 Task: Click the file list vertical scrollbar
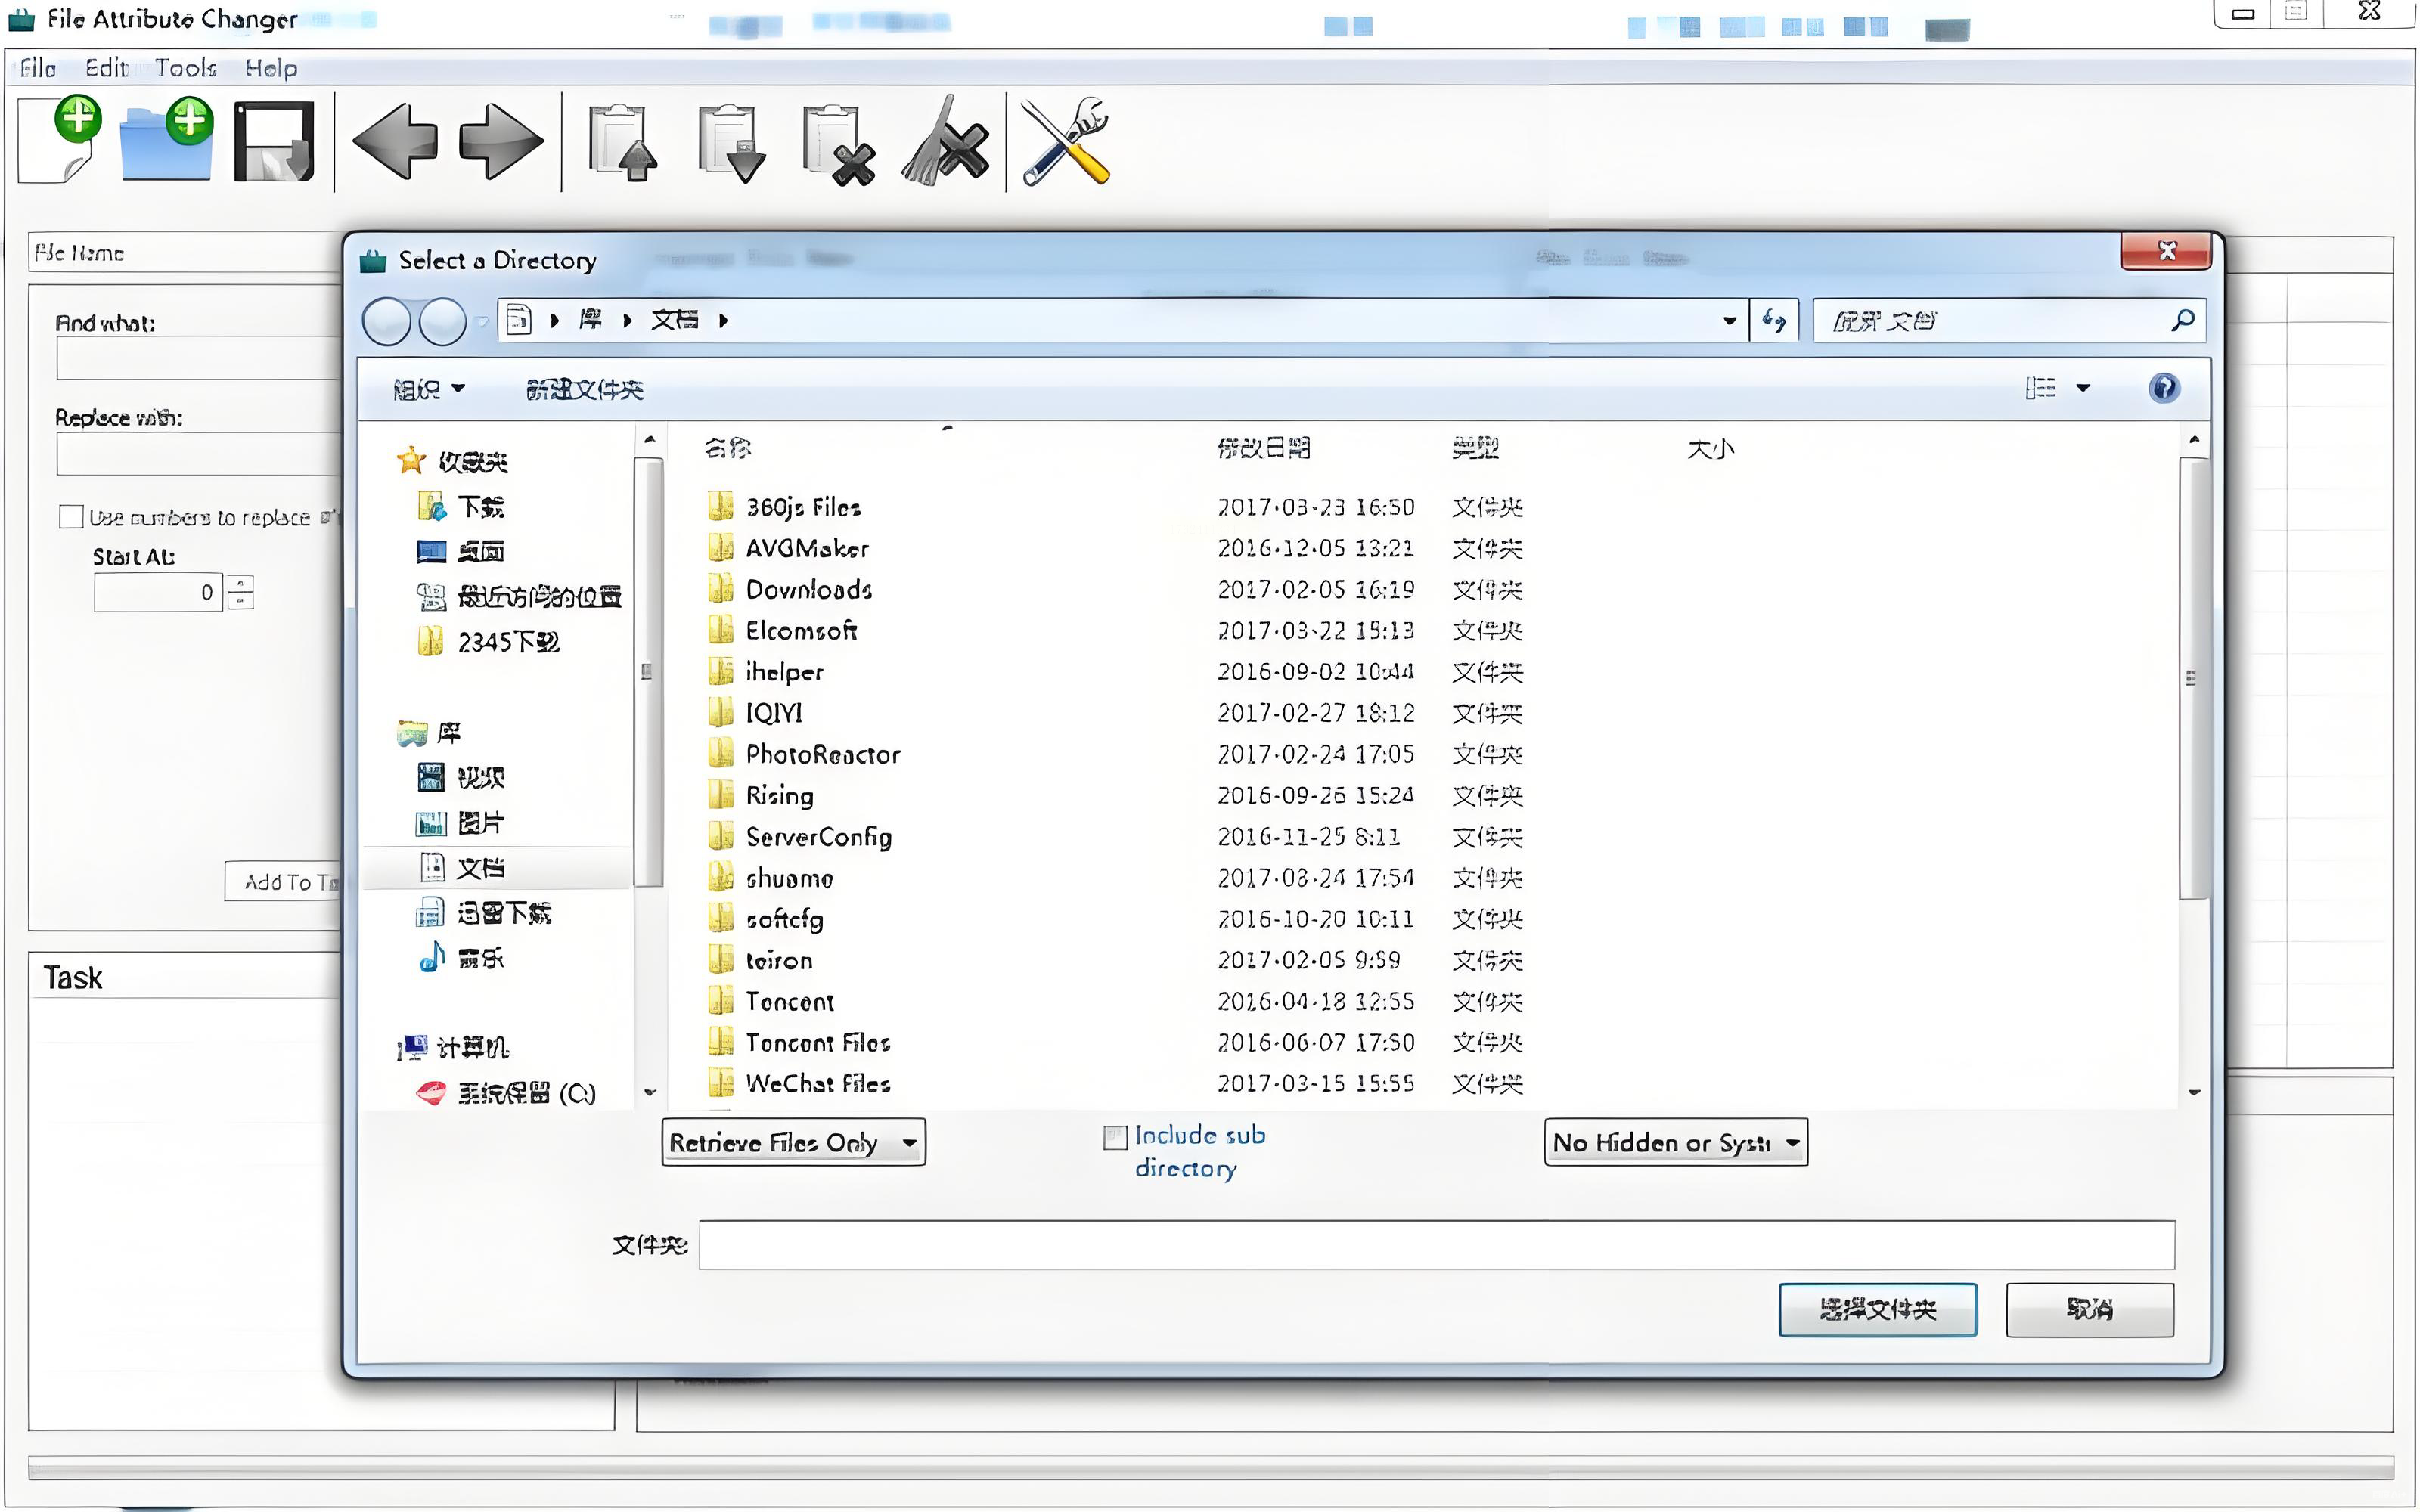[2193, 680]
